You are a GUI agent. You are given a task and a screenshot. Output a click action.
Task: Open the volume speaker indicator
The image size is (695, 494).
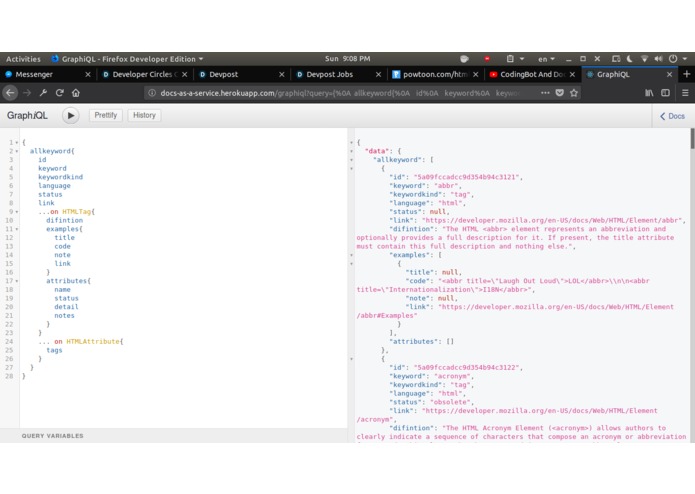tap(658, 59)
